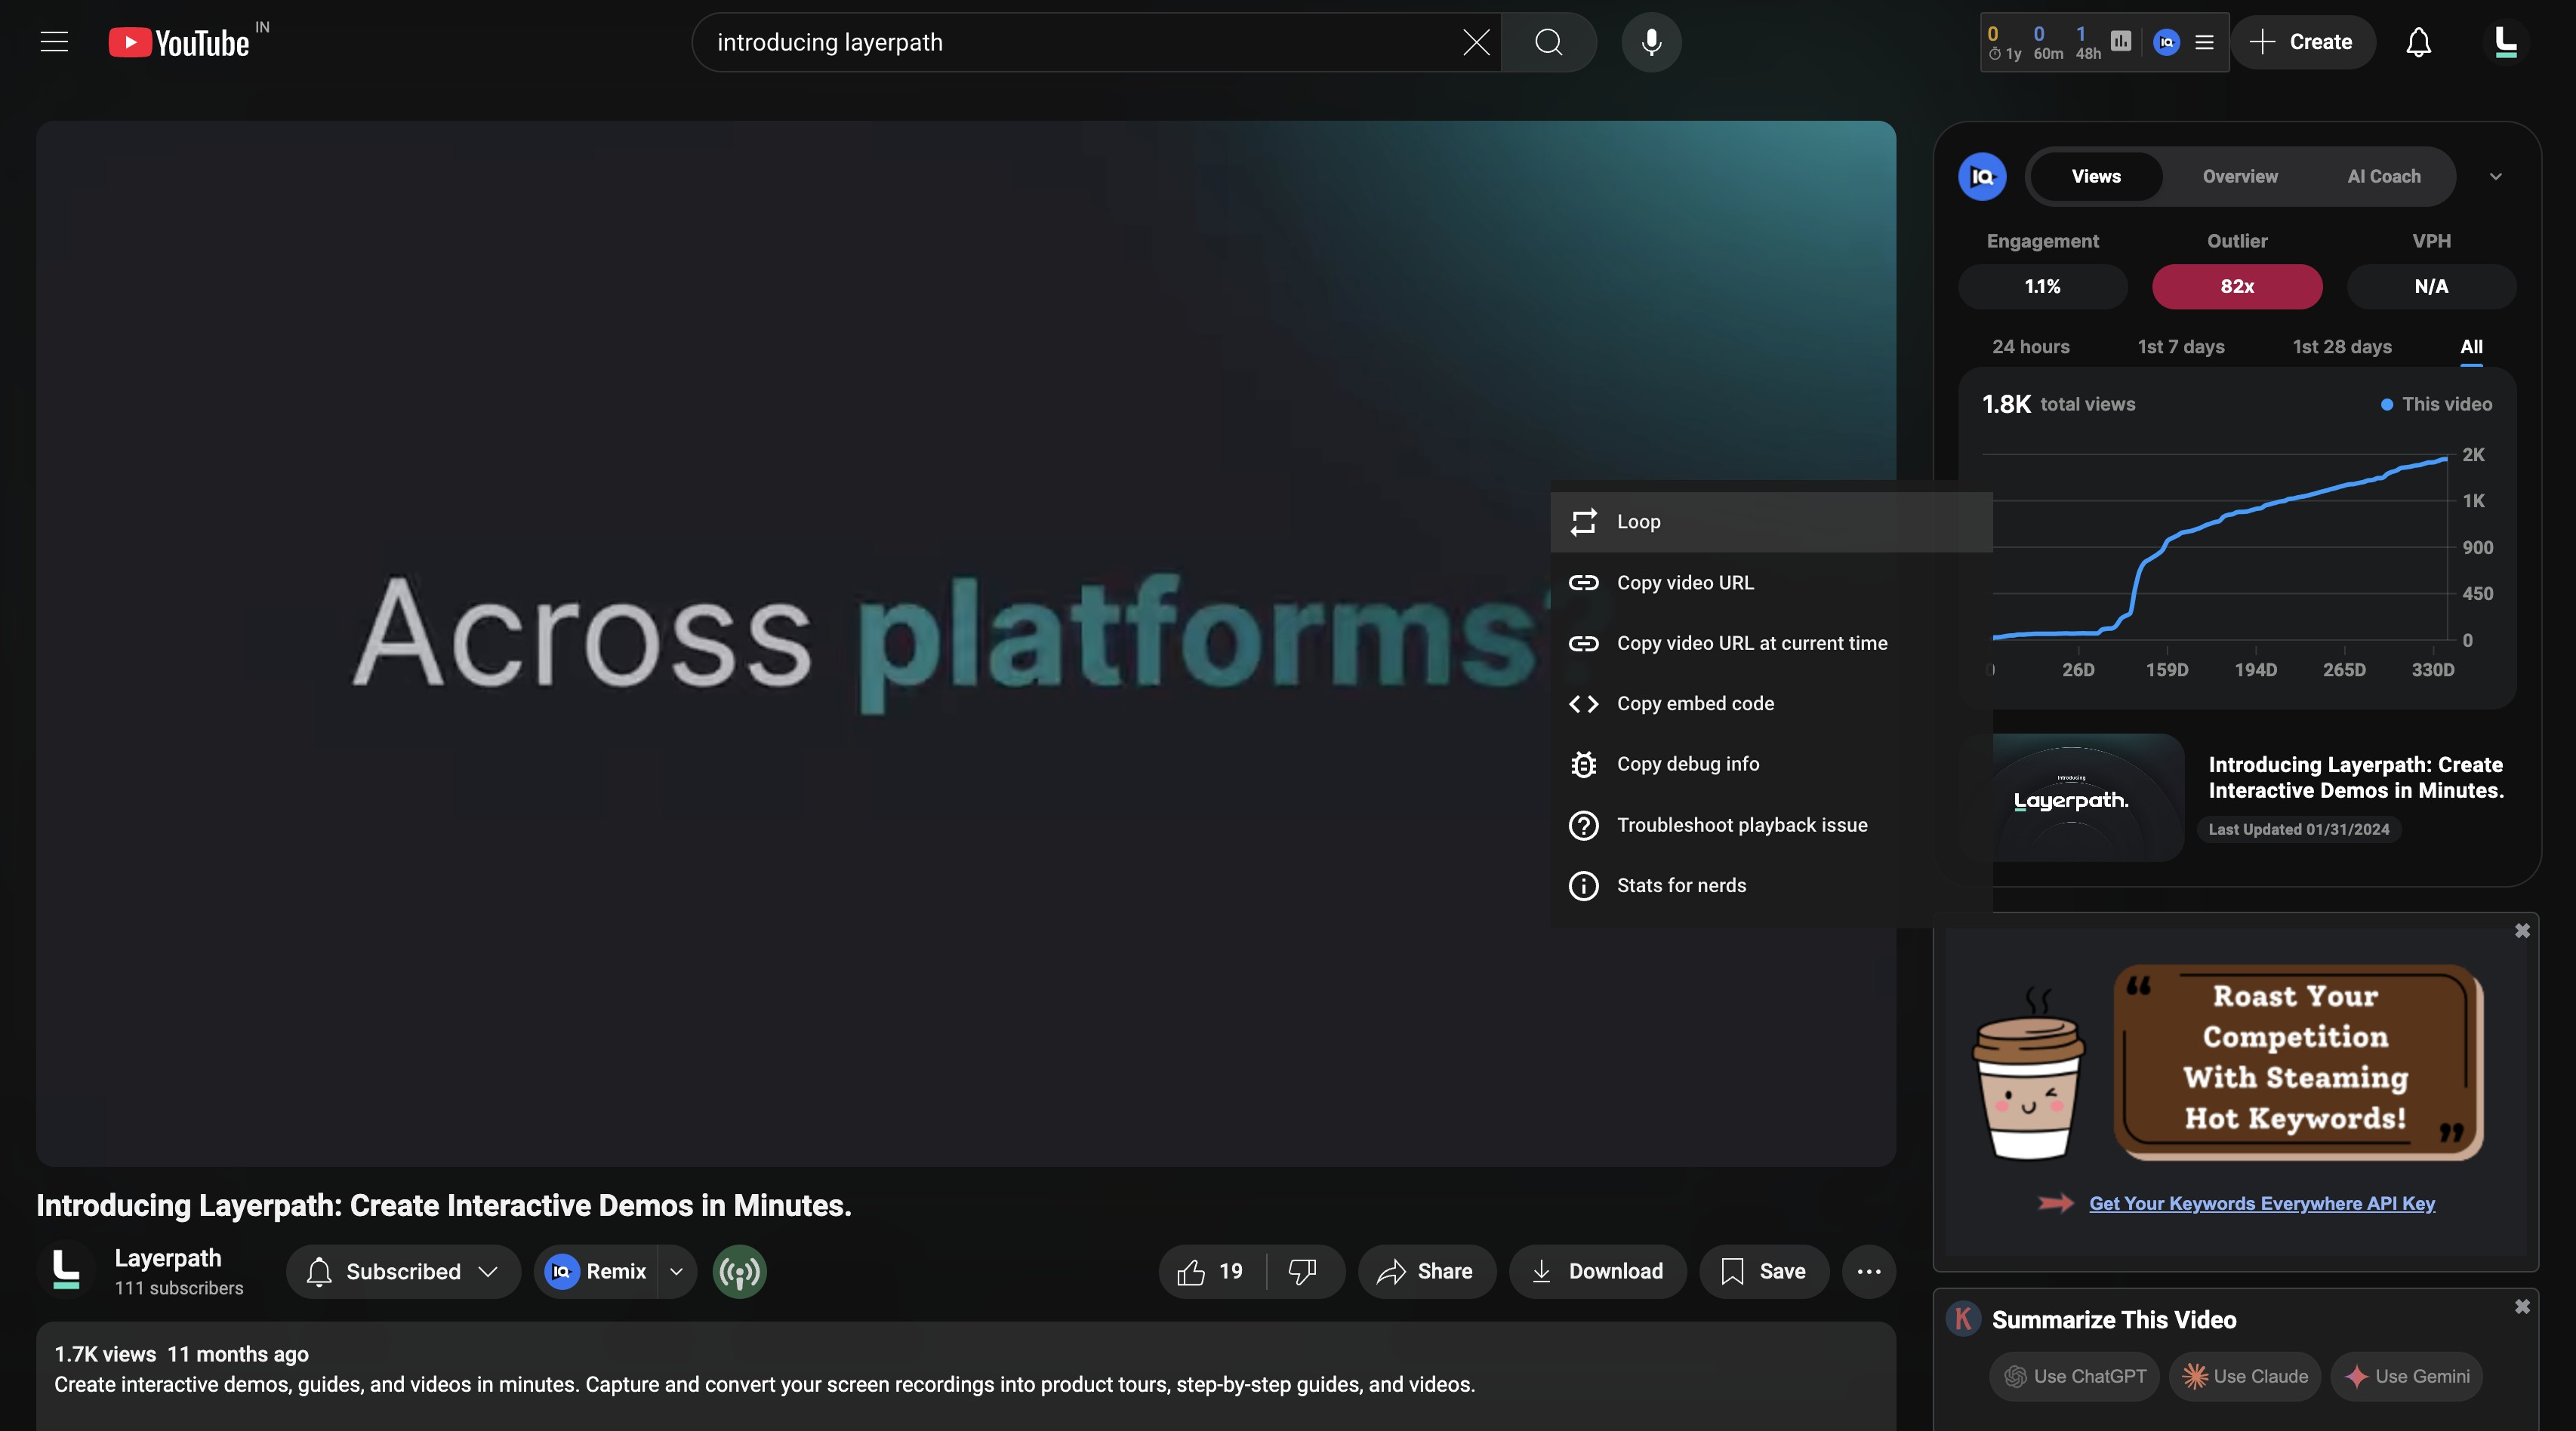Open Get Your Keywords Everywhere API Key link
2576x1431 pixels.
tap(2262, 1203)
